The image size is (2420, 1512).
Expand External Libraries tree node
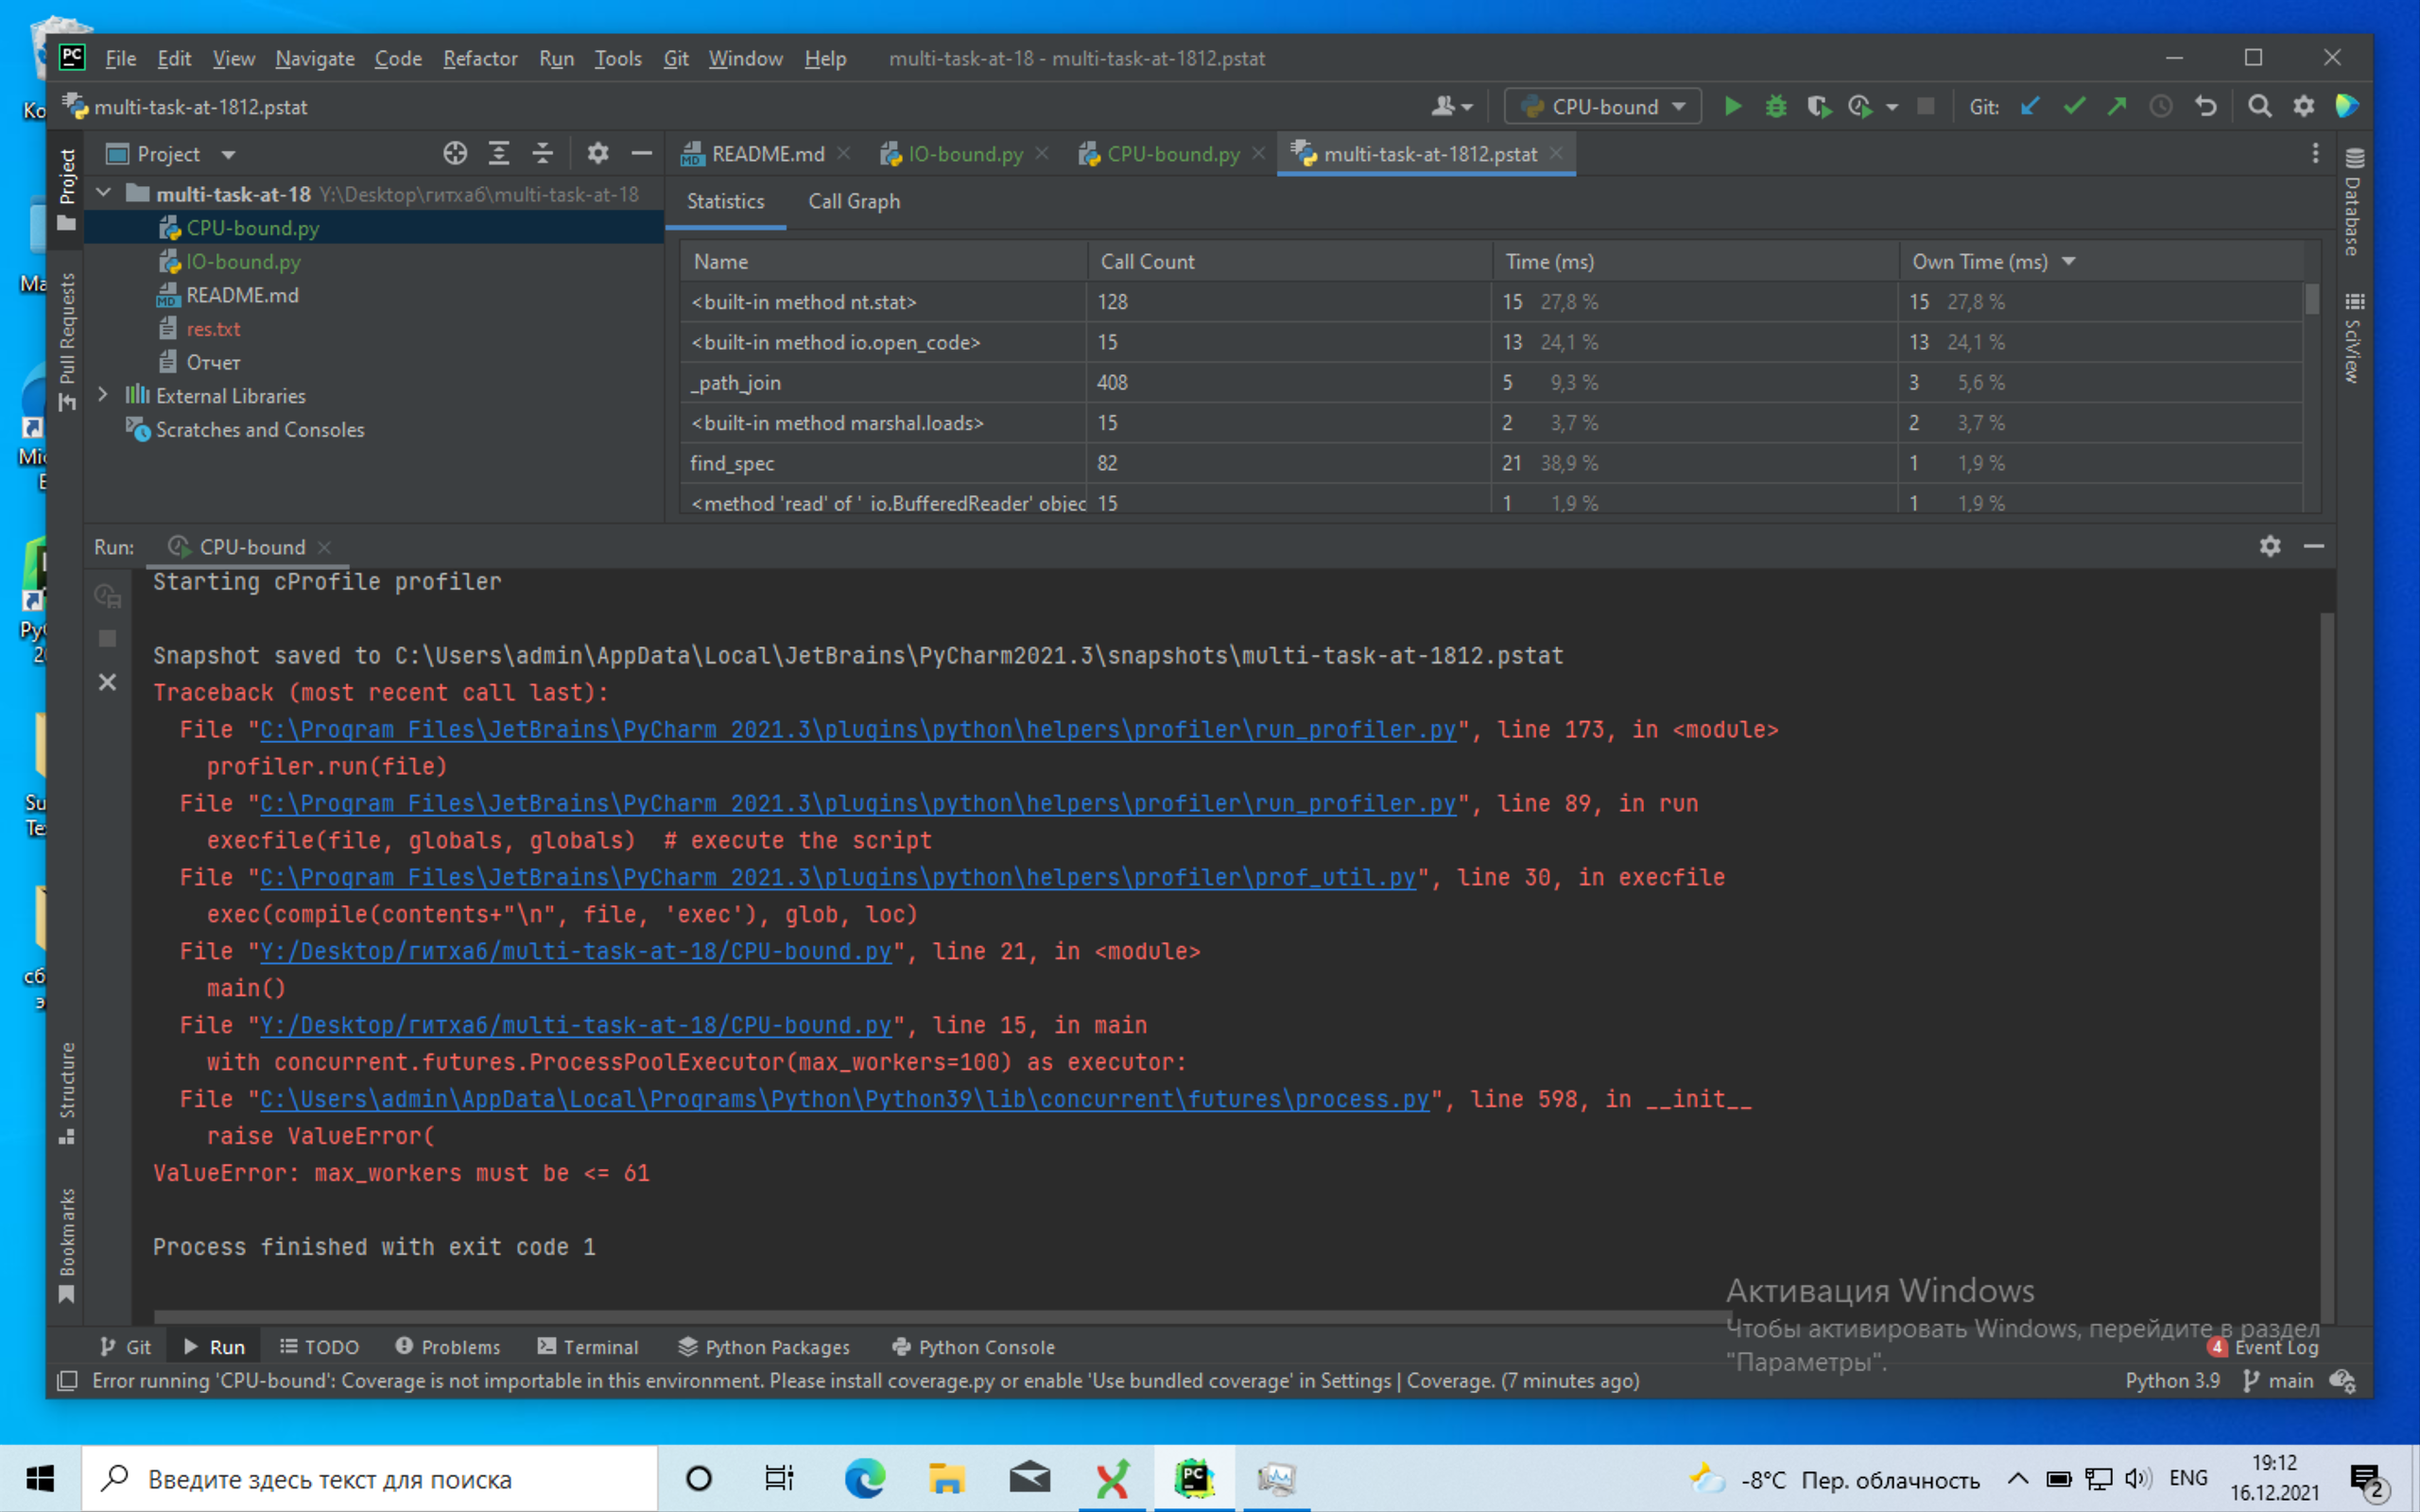tap(103, 395)
